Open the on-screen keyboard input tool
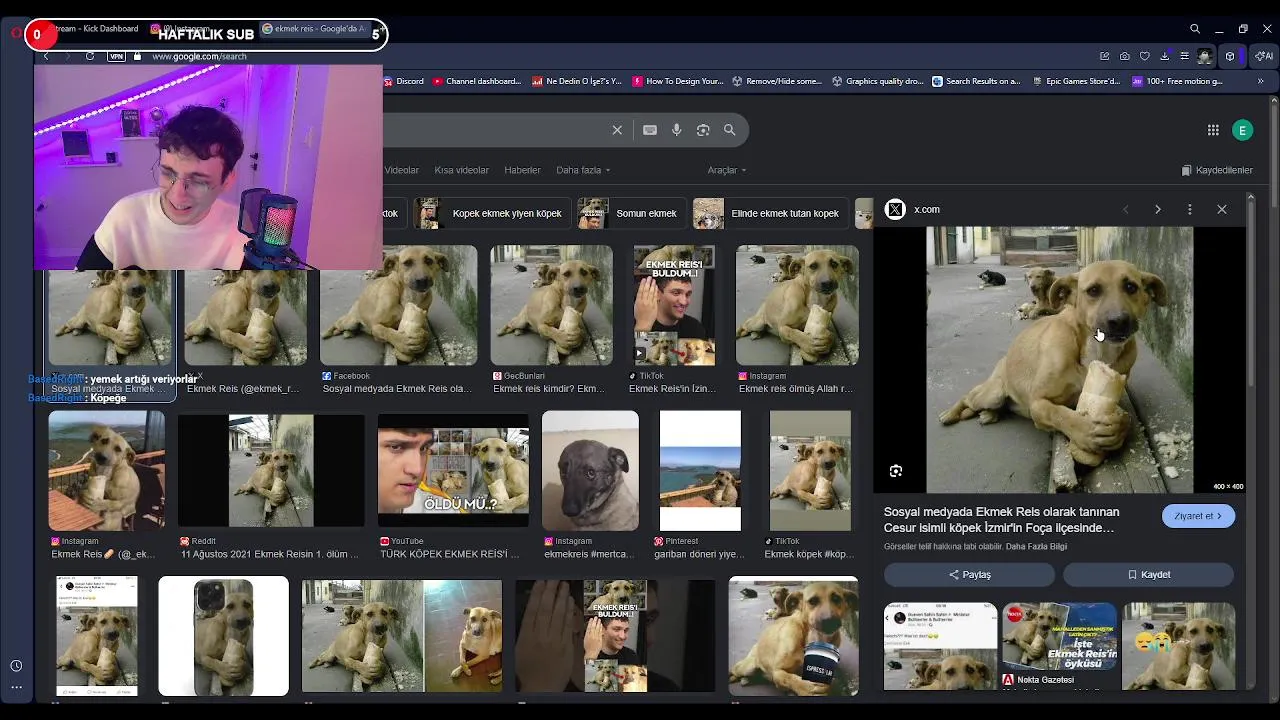The width and height of the screenshot is (1280, 720). tap(650, 130)
